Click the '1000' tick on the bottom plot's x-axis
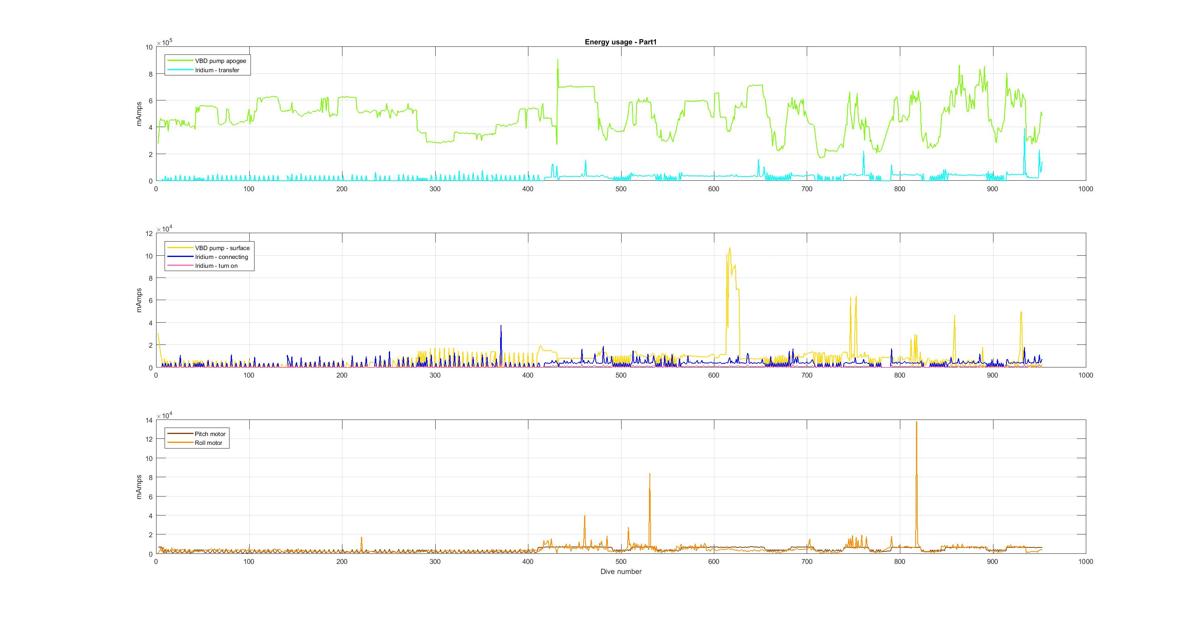Viewport: 1200px width, 622px height. tap(1085, 562)
